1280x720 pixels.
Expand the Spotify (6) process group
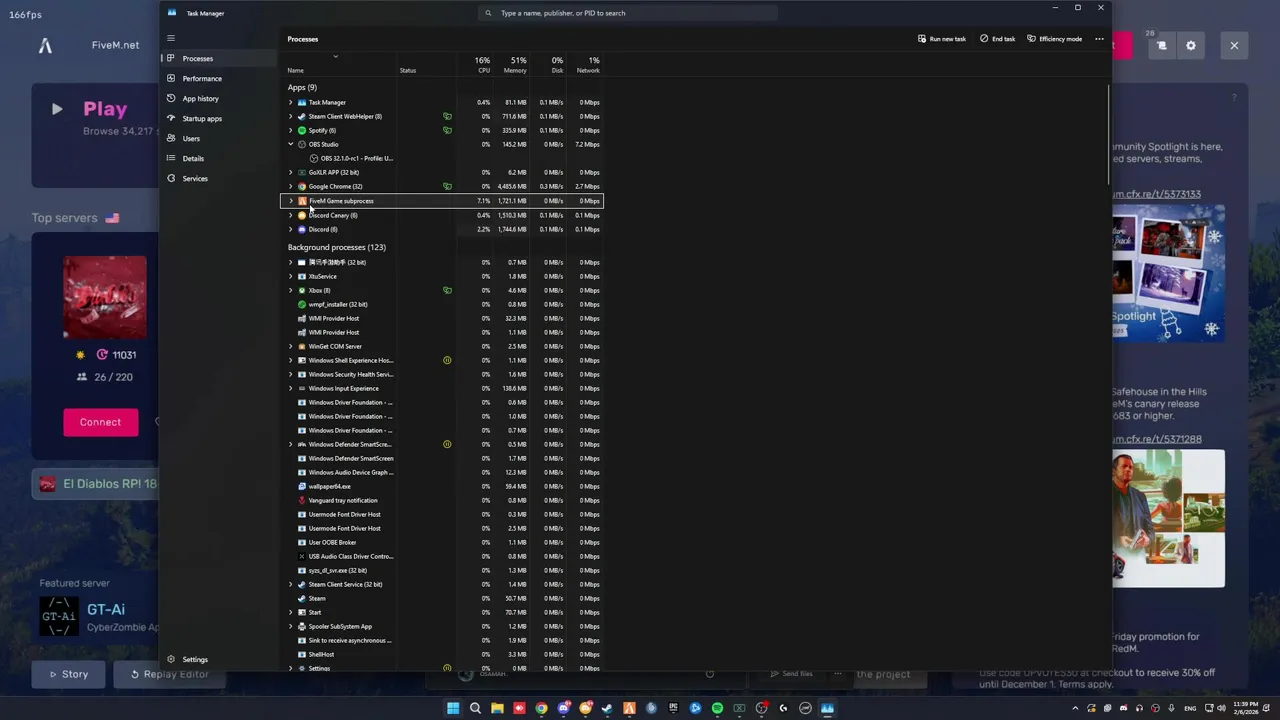pyautogui.click(x=291, y=130)
